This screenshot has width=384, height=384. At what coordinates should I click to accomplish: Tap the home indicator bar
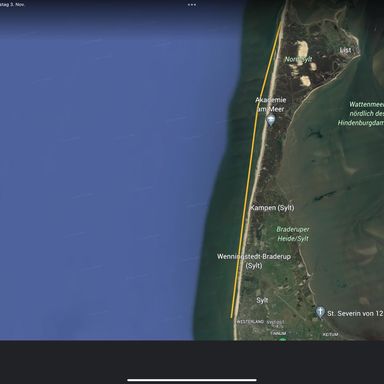192,380
